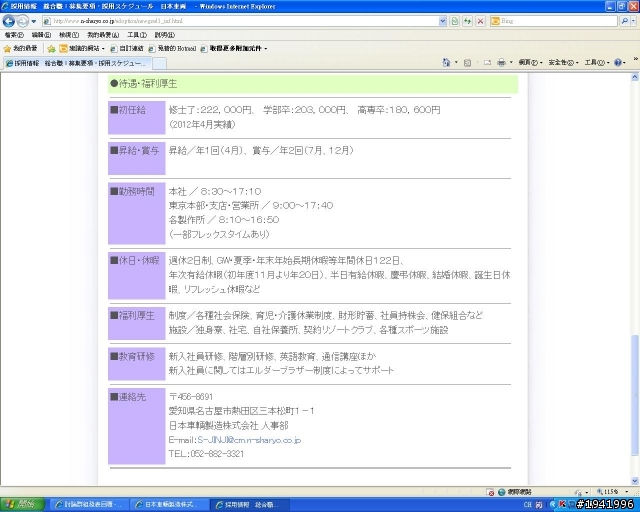Screen dimensions: 640x512
Task: Click the vertical scrollbar thumb
Action: point(635,396)
